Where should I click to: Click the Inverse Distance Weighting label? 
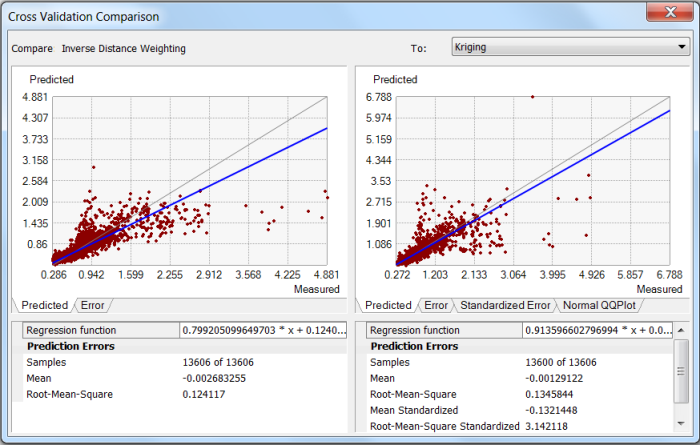tap(124, 49)
